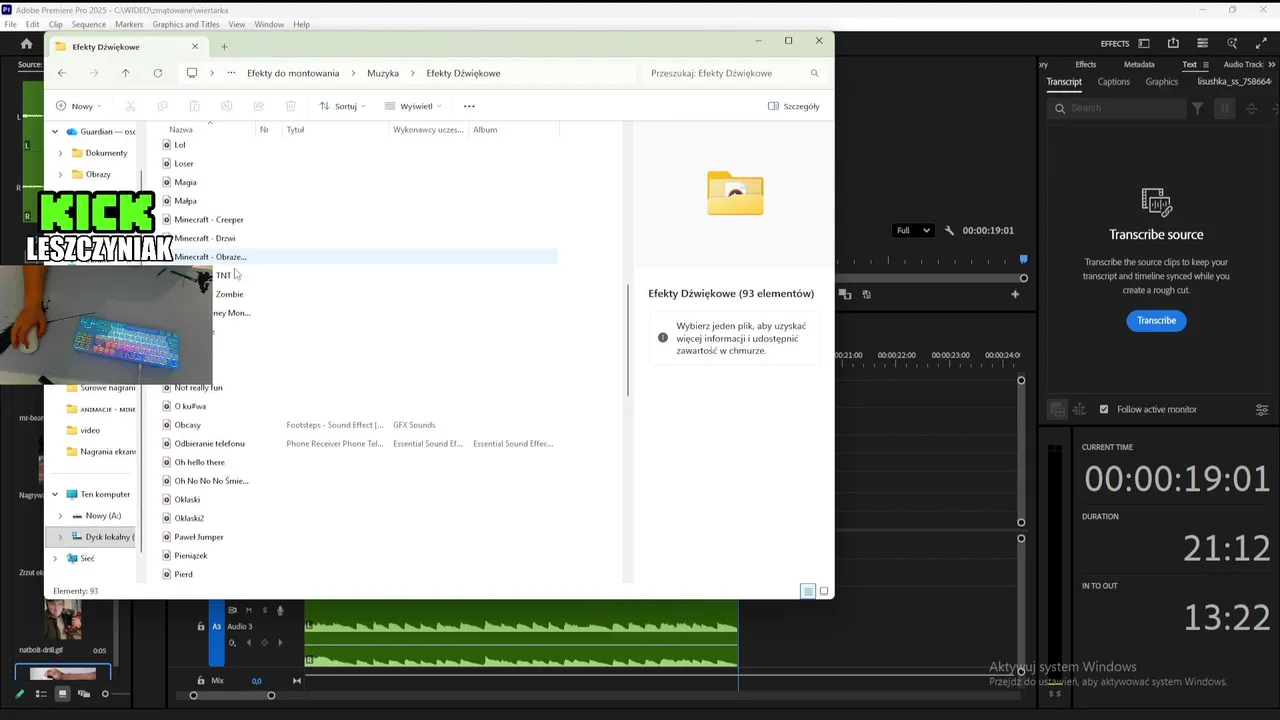Image resolution: width=1280 pixels, height=720 pixels.
Task: Click the transcript Search field
Action: tap(1118, 108)
